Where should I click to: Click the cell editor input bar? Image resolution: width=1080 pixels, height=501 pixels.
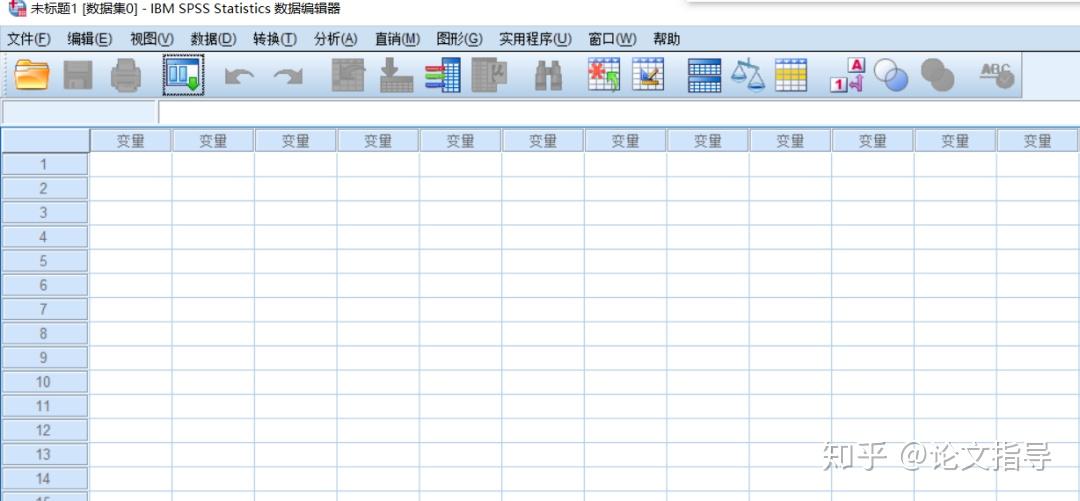619,112
